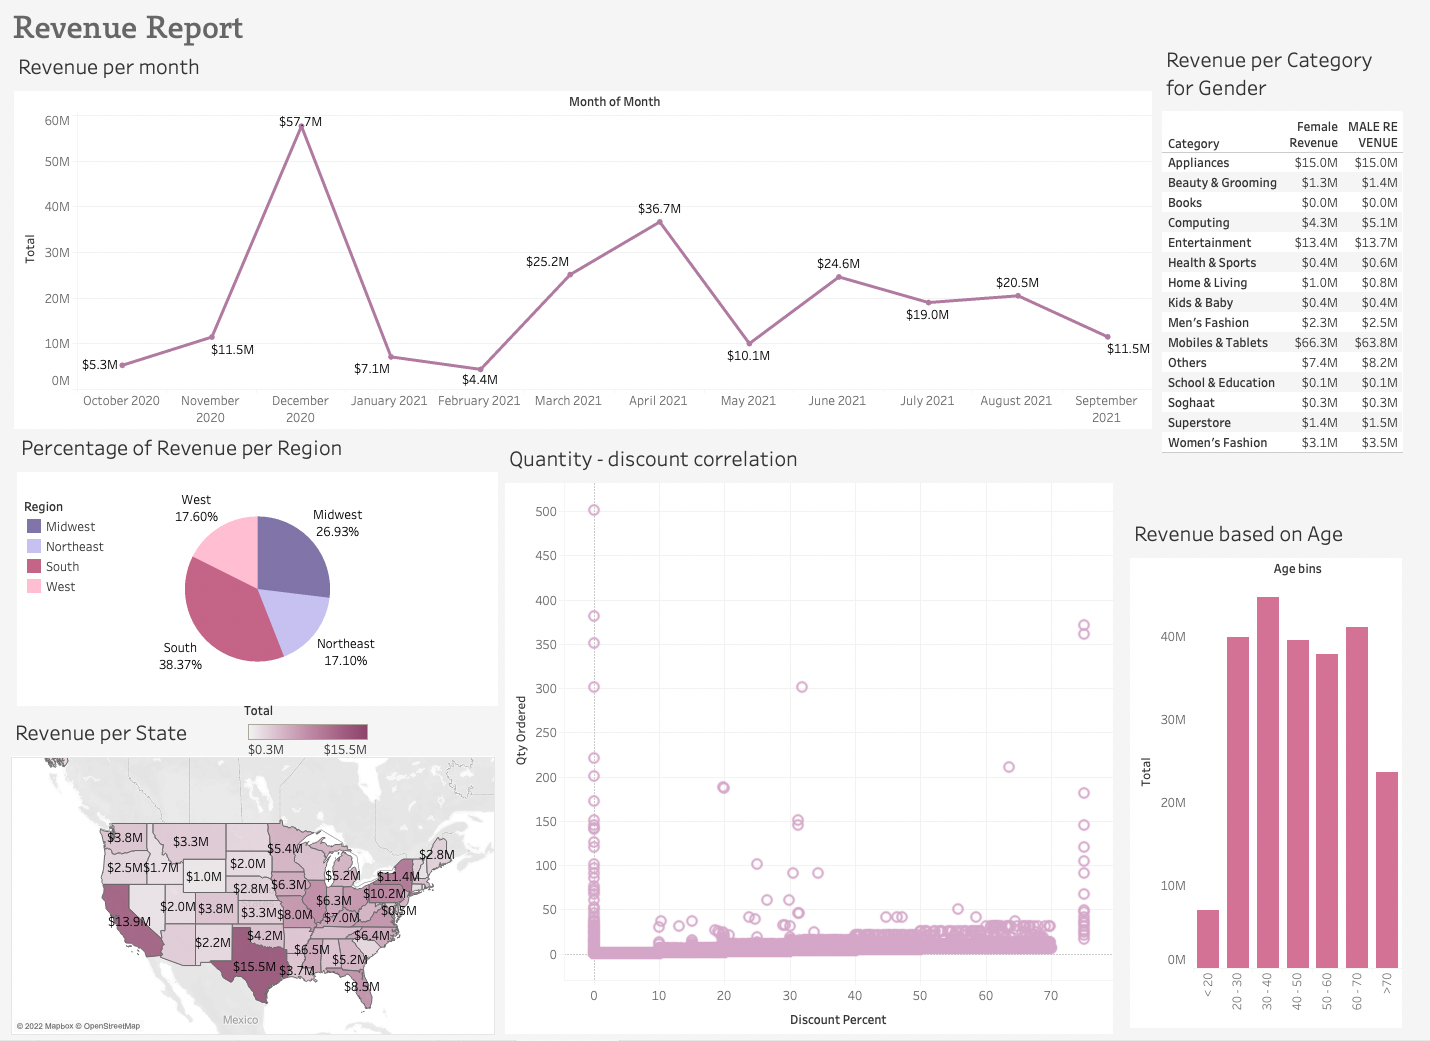Select the 60 - 70 age bin bar
This screenshot has width=1430, height=1041.
[x=1357, y=797]
